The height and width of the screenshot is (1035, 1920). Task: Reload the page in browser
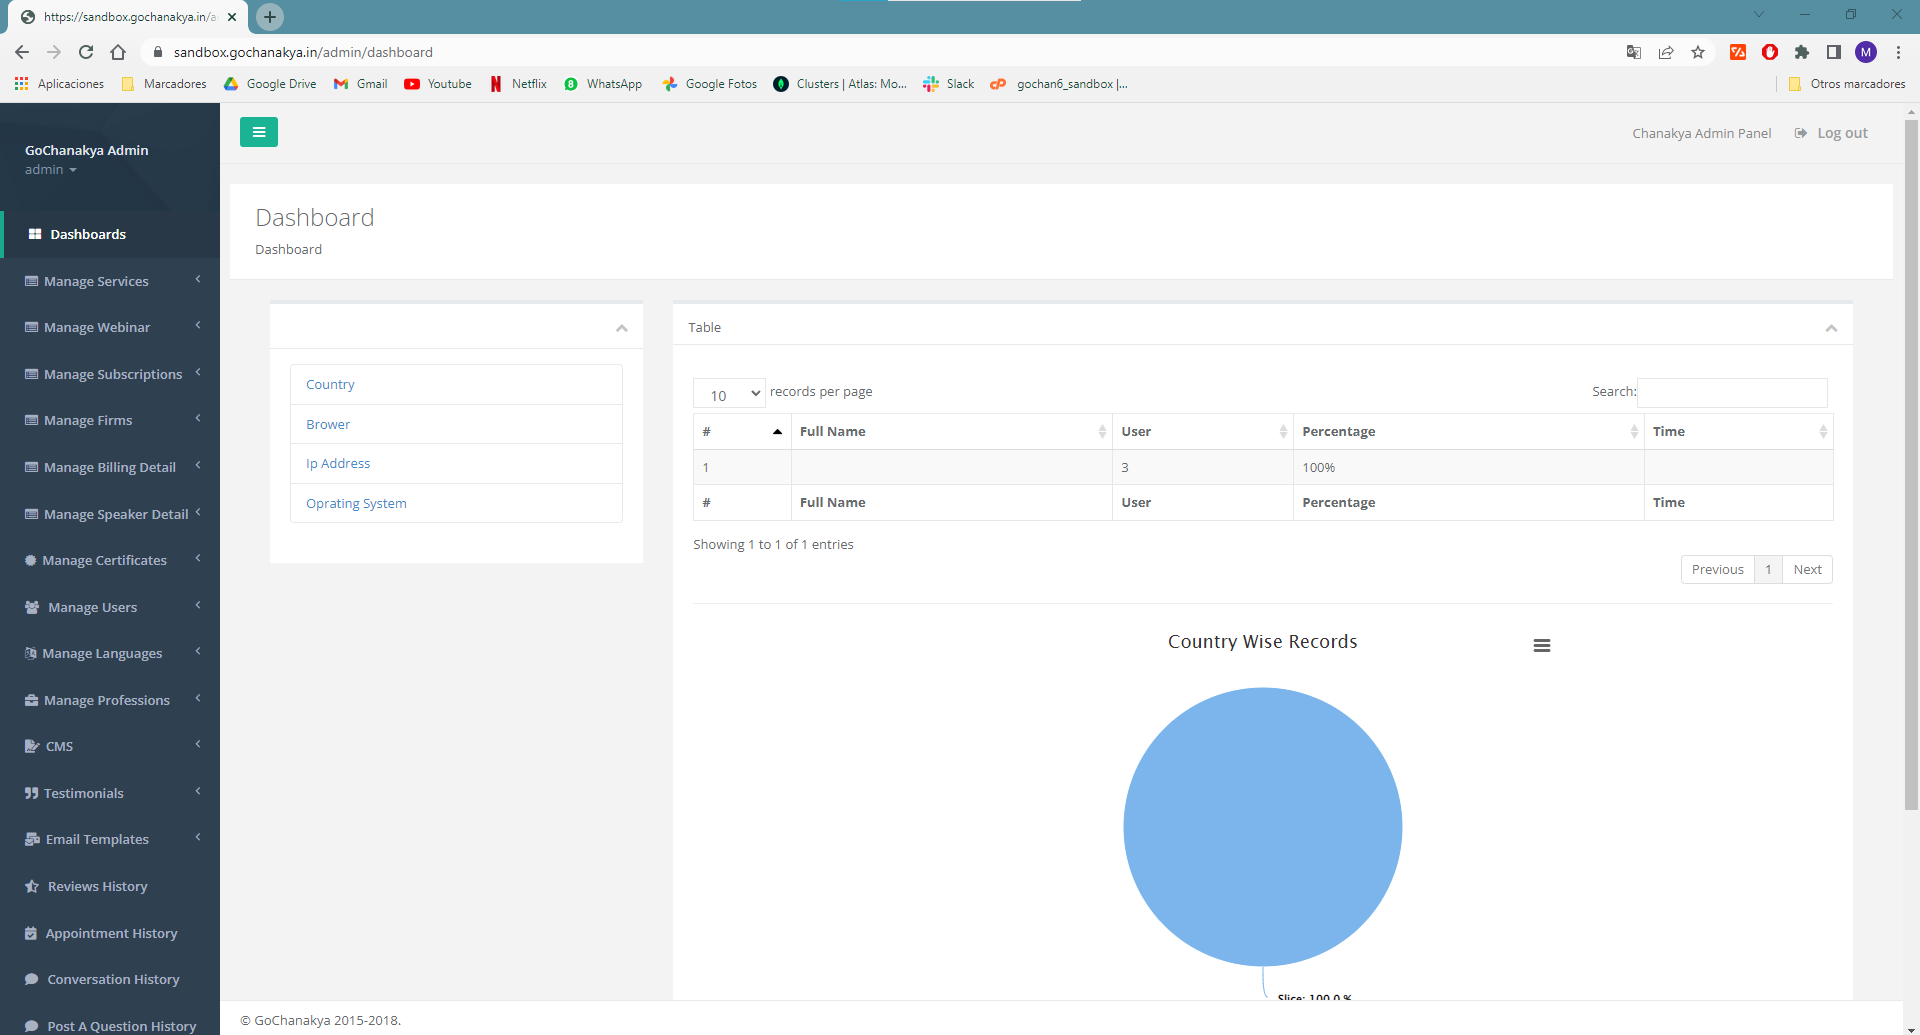(x=86, y=52)
